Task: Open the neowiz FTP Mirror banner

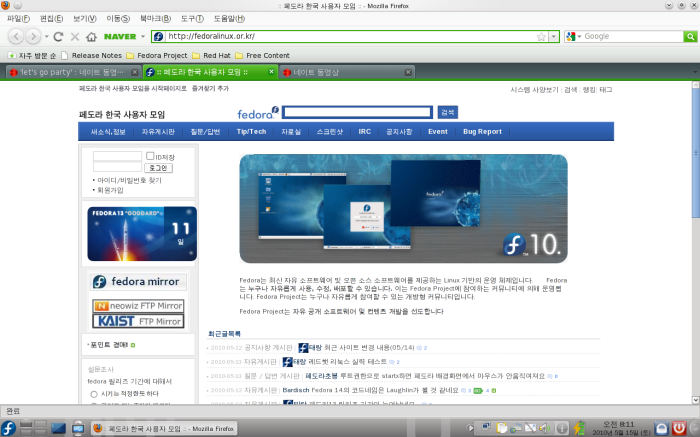Action: tap(138, 306)
